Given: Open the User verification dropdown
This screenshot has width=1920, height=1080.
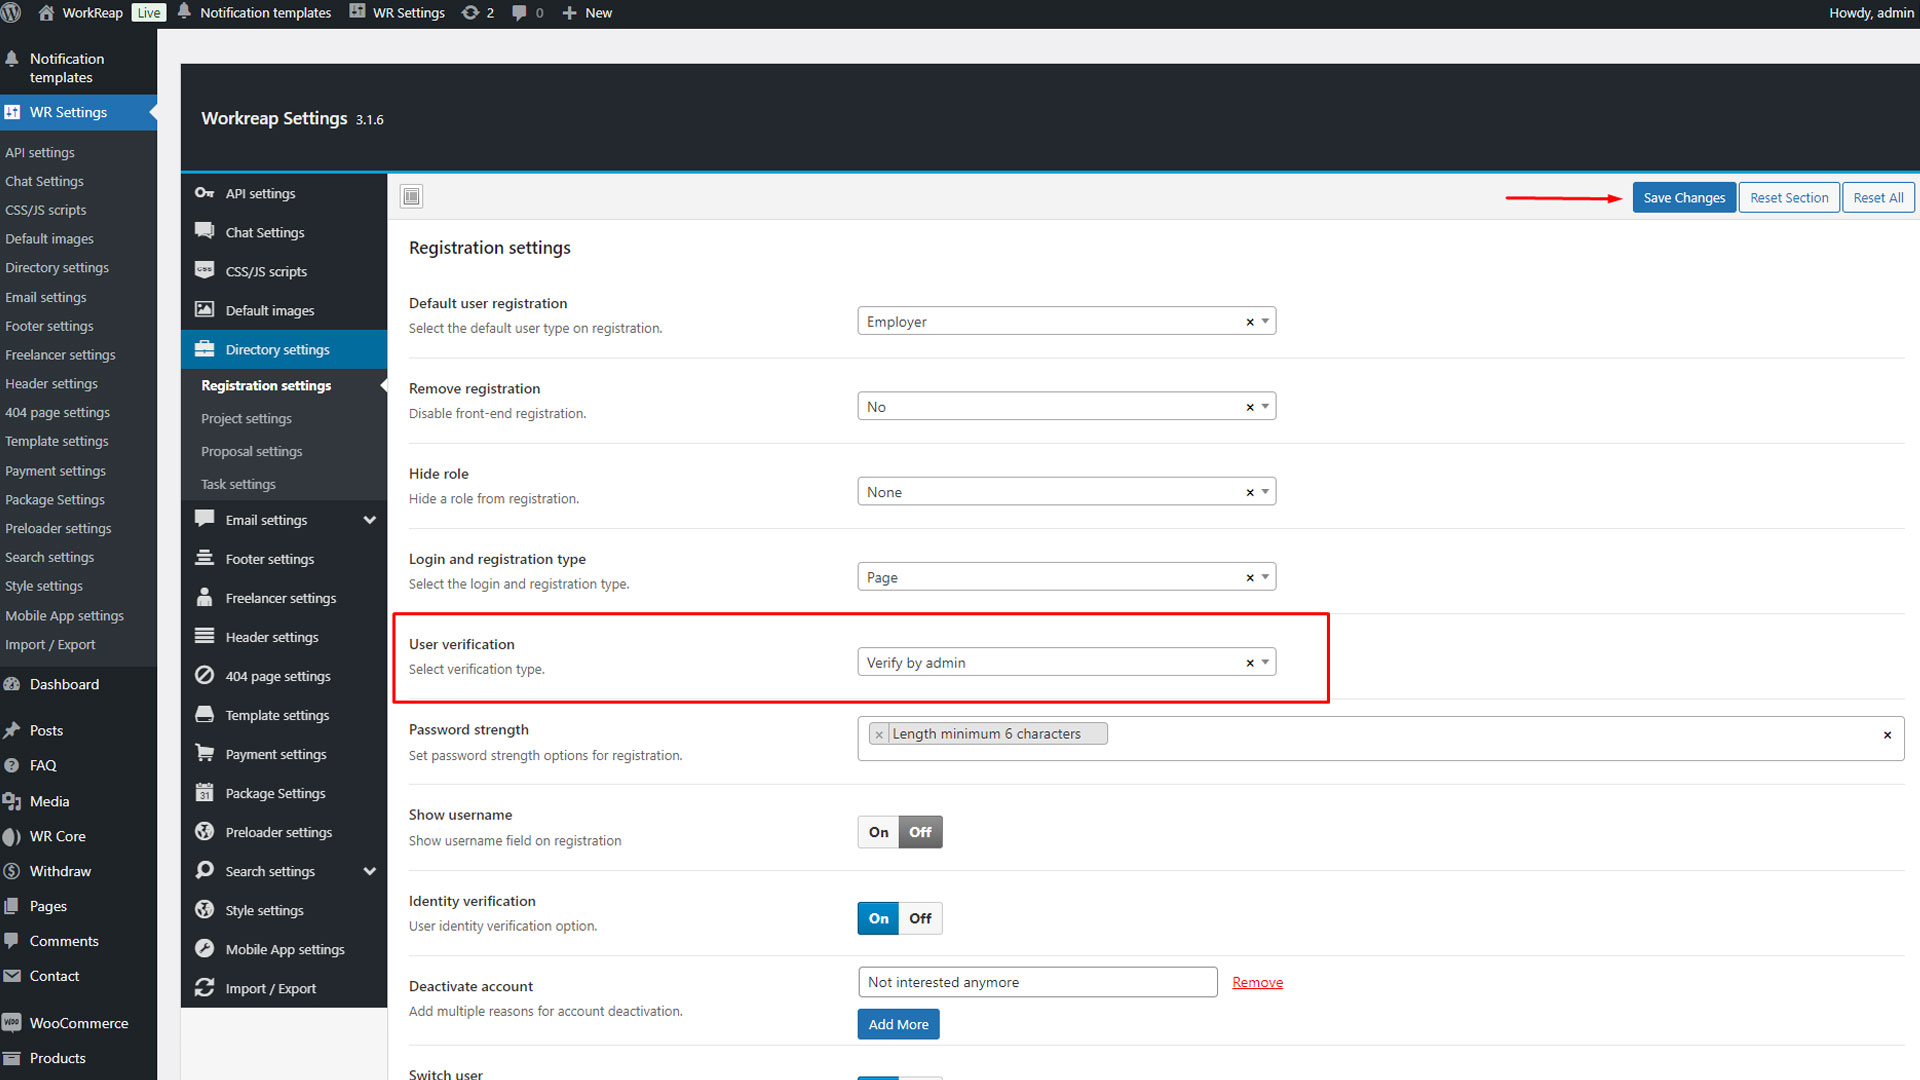Looking at the screenshot, I should click(x=1065, y=662).
